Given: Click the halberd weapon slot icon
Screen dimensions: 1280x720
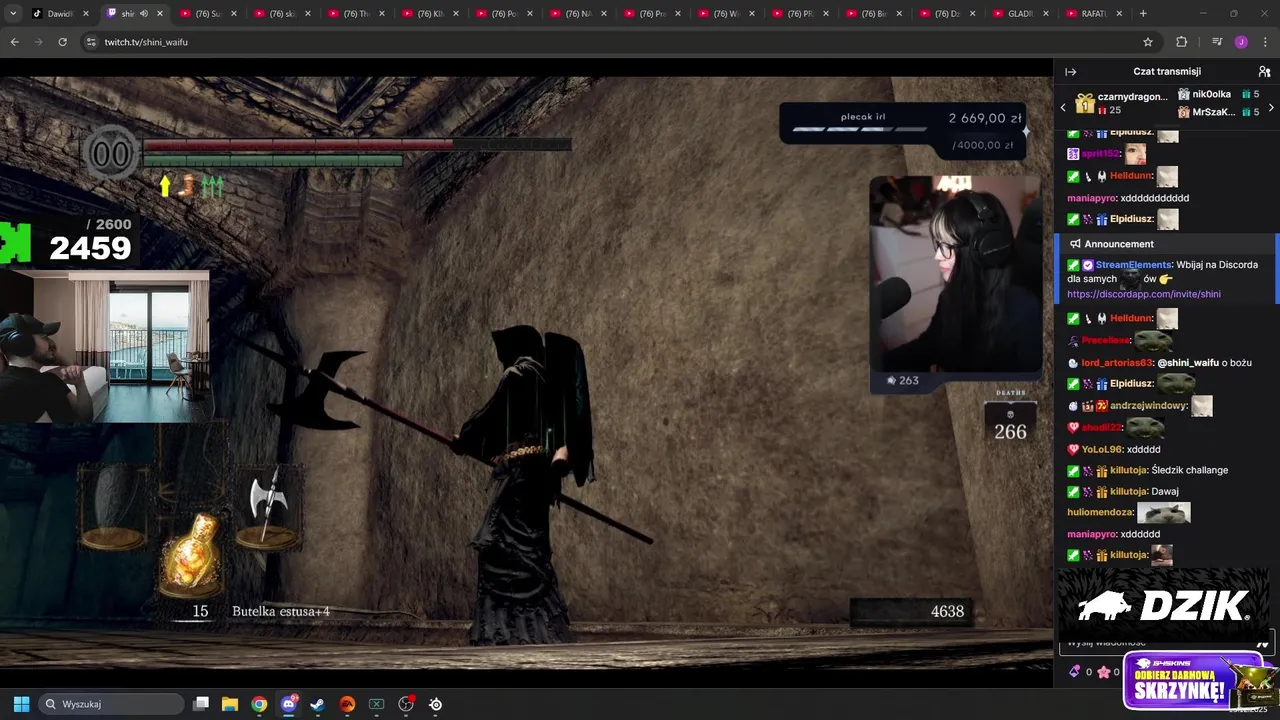Looking at the screenshot, I should coord(268,508).
